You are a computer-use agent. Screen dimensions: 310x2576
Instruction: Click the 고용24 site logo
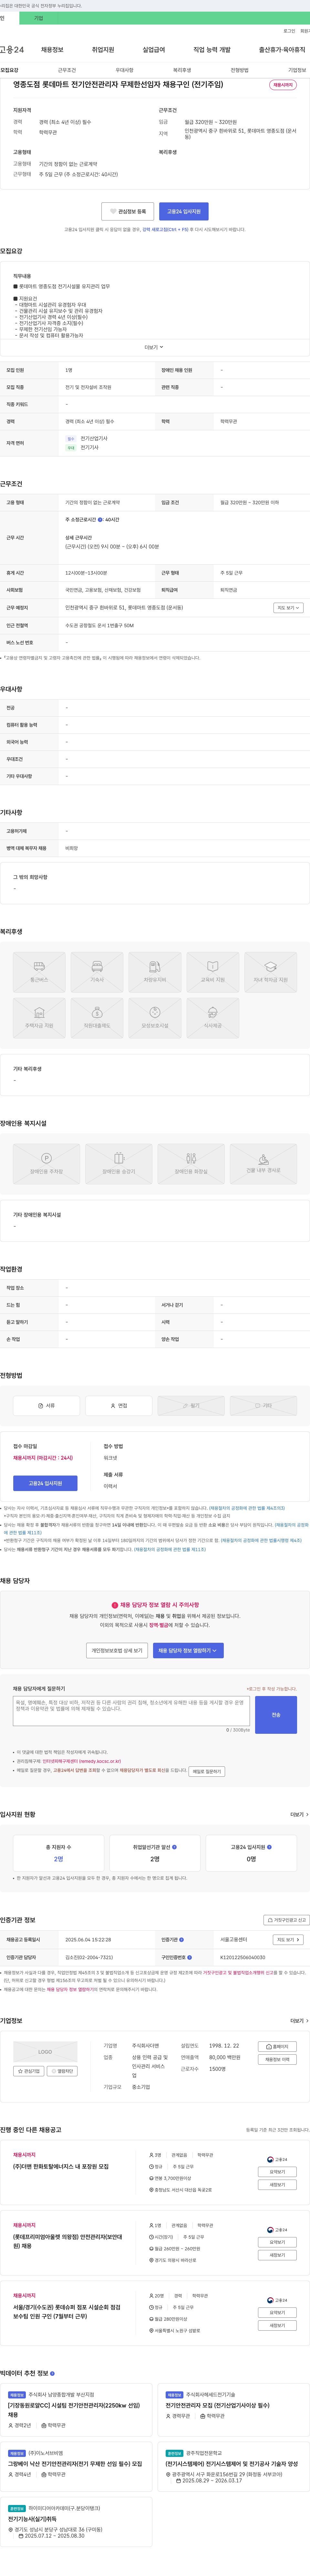[x=12, y=49]
